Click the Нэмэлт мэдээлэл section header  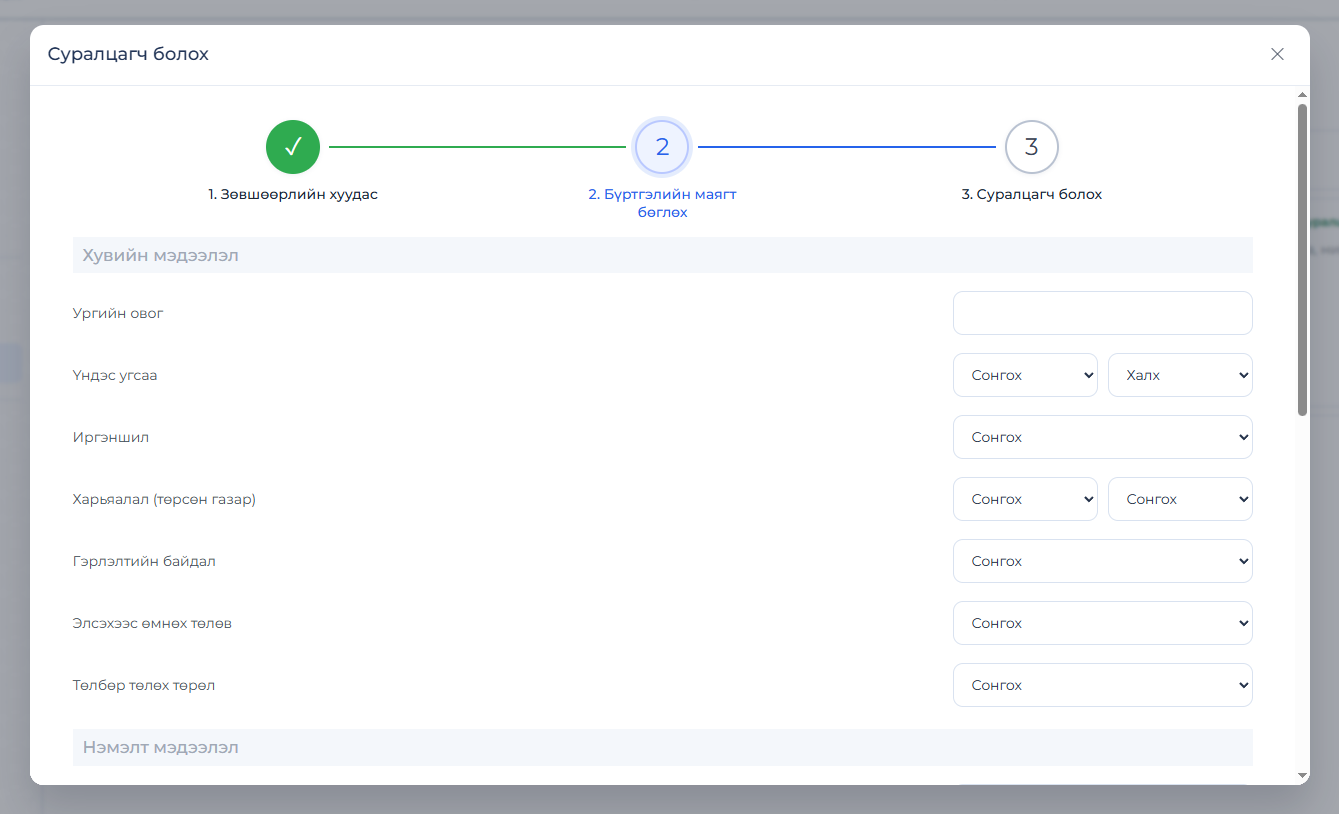[x=663, y=747]
